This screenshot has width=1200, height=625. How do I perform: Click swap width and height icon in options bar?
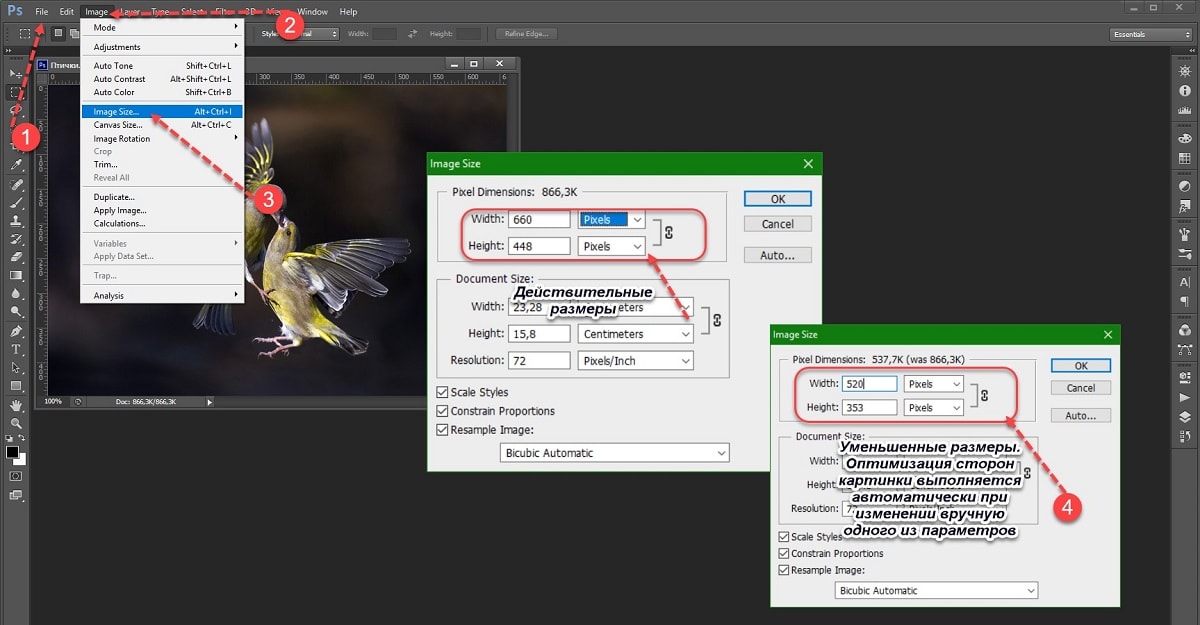(413, 34)
